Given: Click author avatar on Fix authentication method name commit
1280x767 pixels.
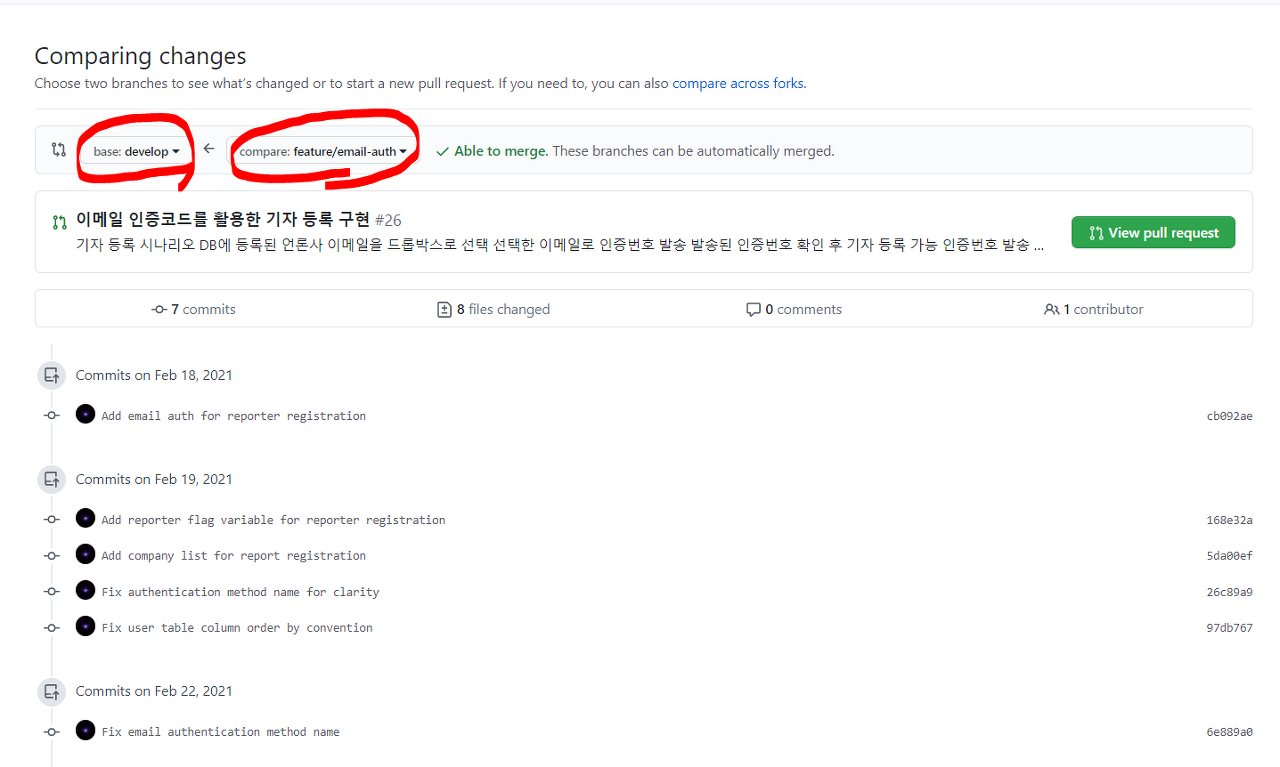Looking at the screenshot, I should pyautogui.click(x=85, y=590).
